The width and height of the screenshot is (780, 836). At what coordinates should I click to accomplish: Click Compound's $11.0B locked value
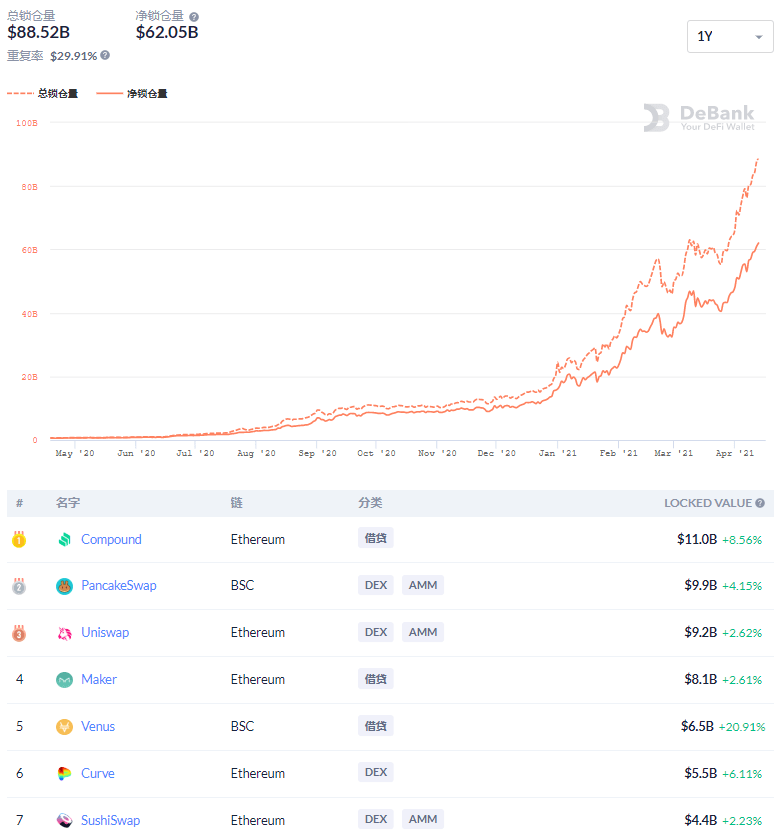pos(697,539)
